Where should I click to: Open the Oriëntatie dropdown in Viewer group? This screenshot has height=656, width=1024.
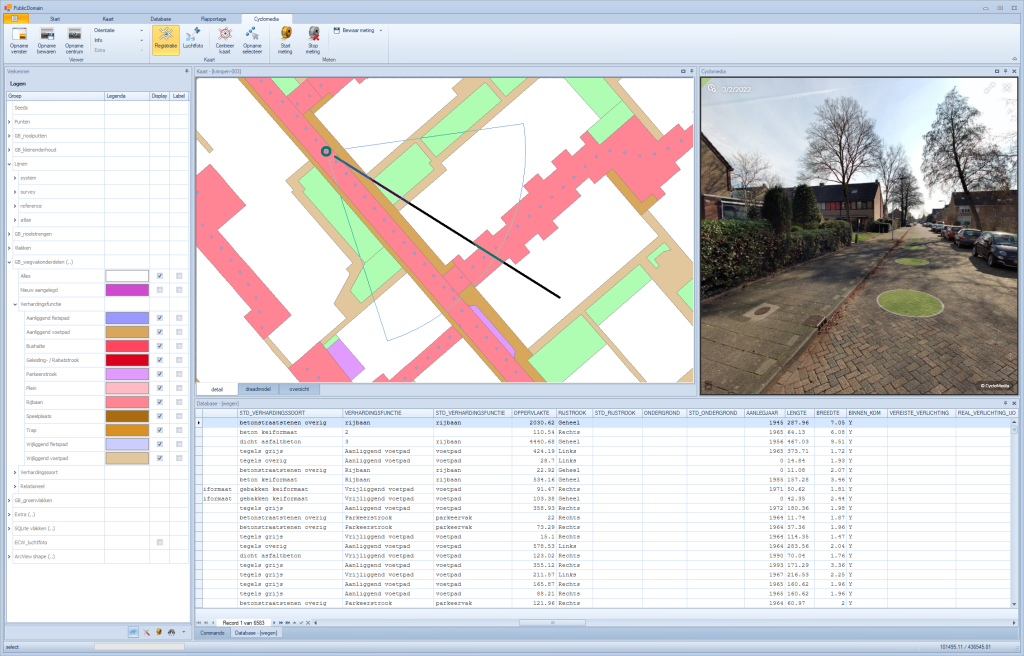pos(142,30)
